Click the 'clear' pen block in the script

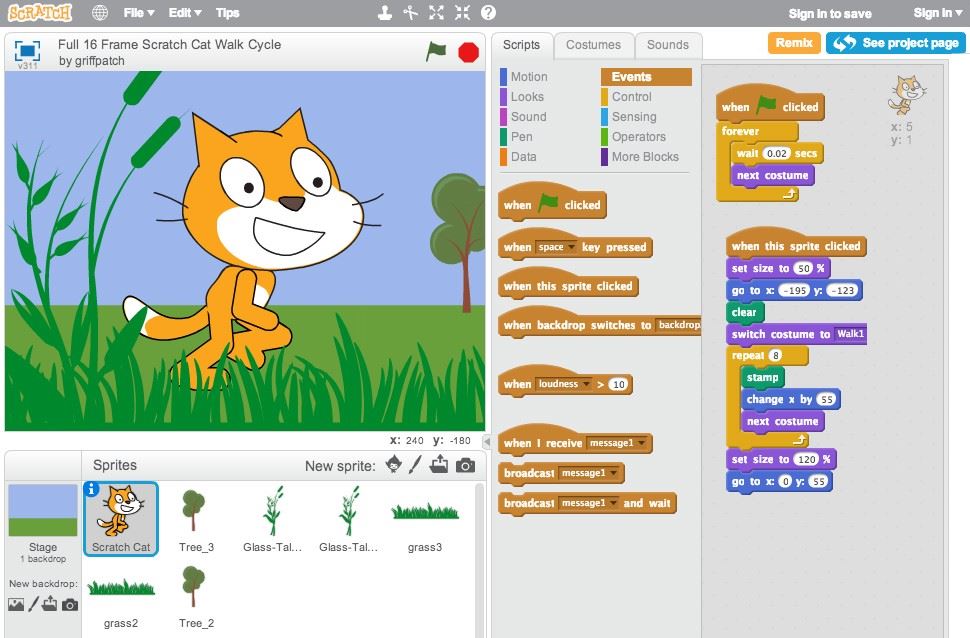[745, 313]
